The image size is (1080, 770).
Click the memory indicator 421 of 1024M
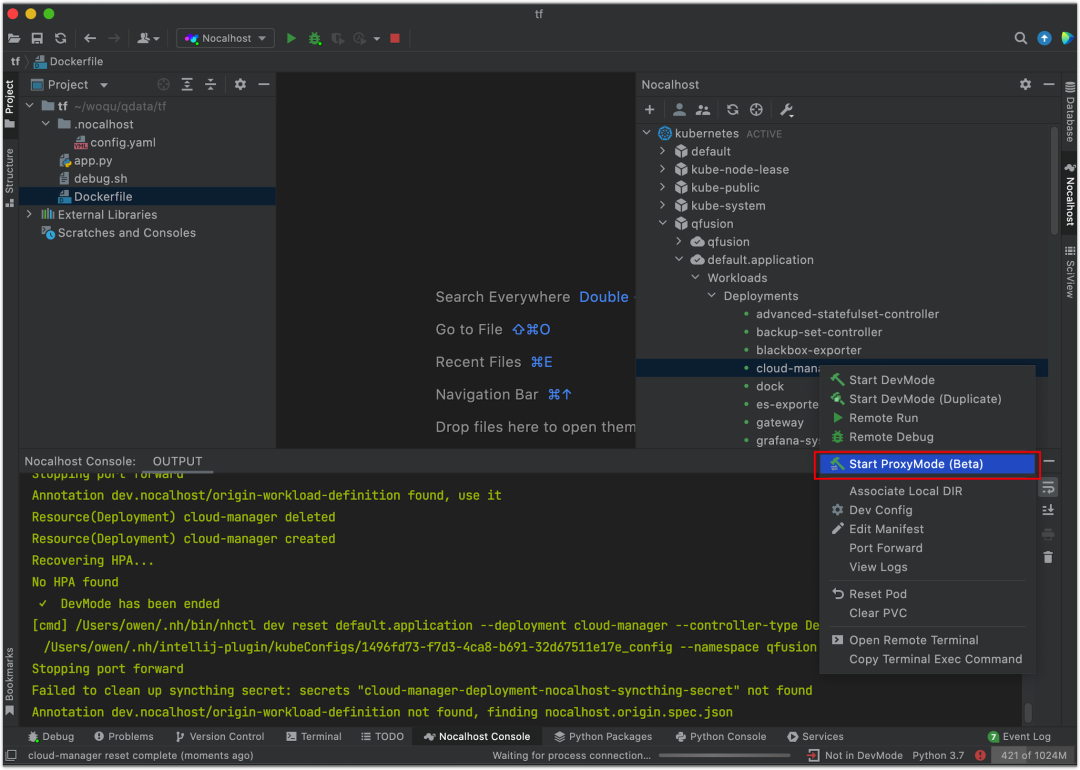click(x=1034, y=756)
